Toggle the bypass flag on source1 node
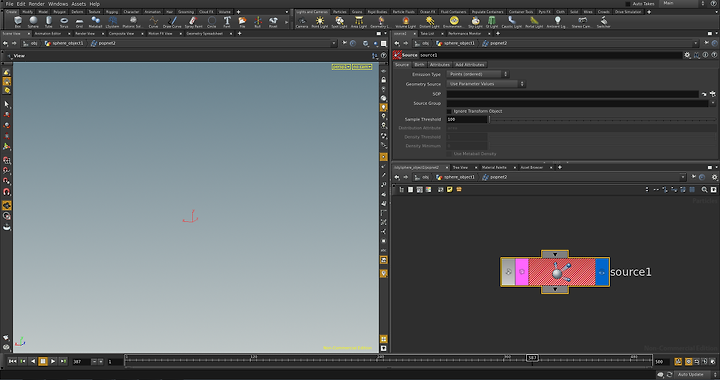The width and height of the screenshot is (720, 380). pos(508,272)
